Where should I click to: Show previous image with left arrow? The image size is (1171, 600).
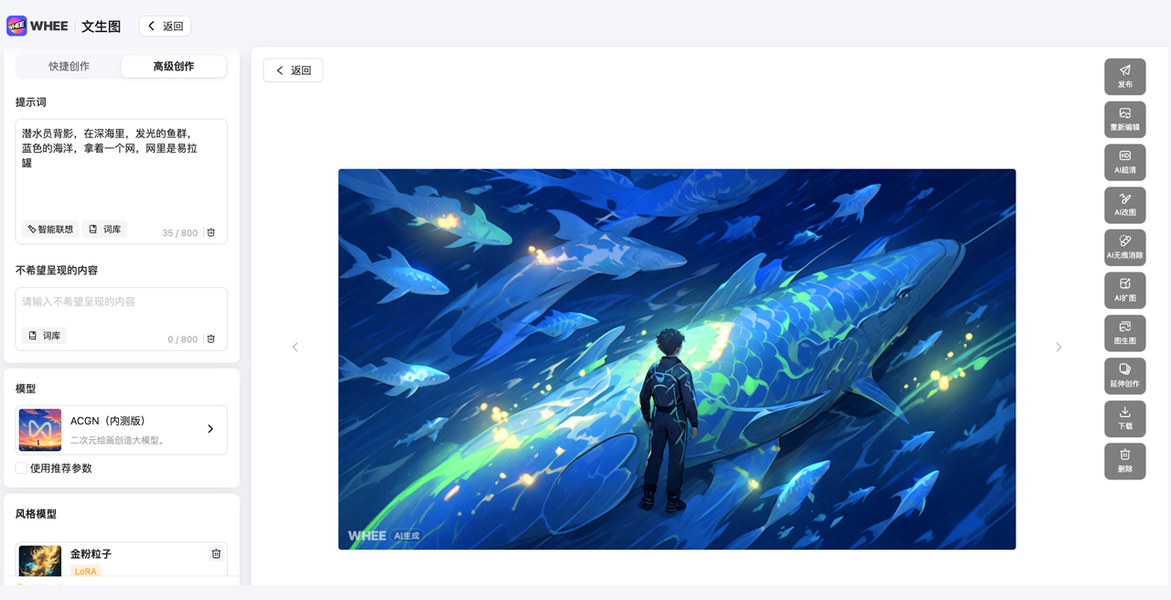tap(295, 347)
